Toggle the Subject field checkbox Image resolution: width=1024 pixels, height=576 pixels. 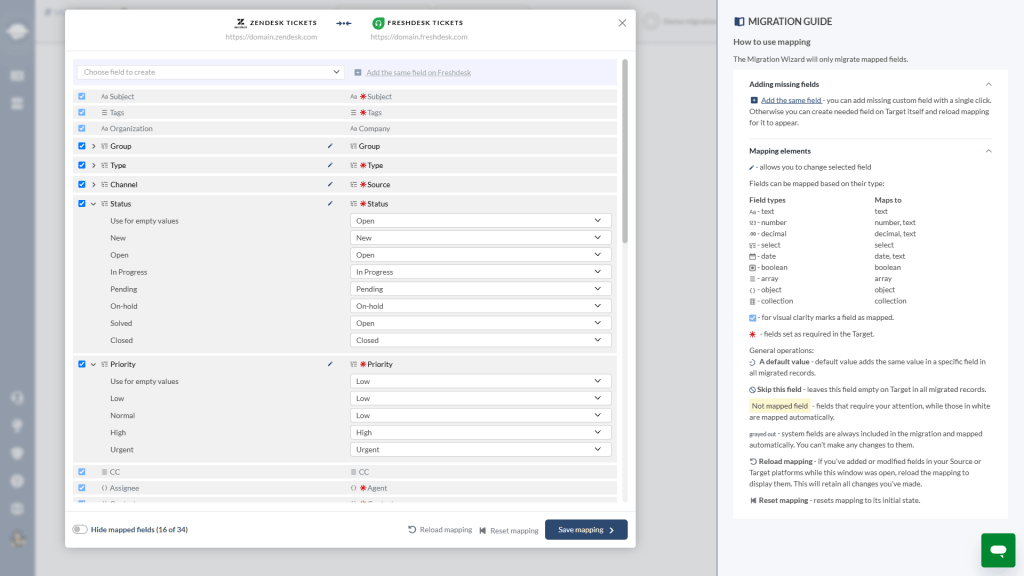tap(82, 97)
